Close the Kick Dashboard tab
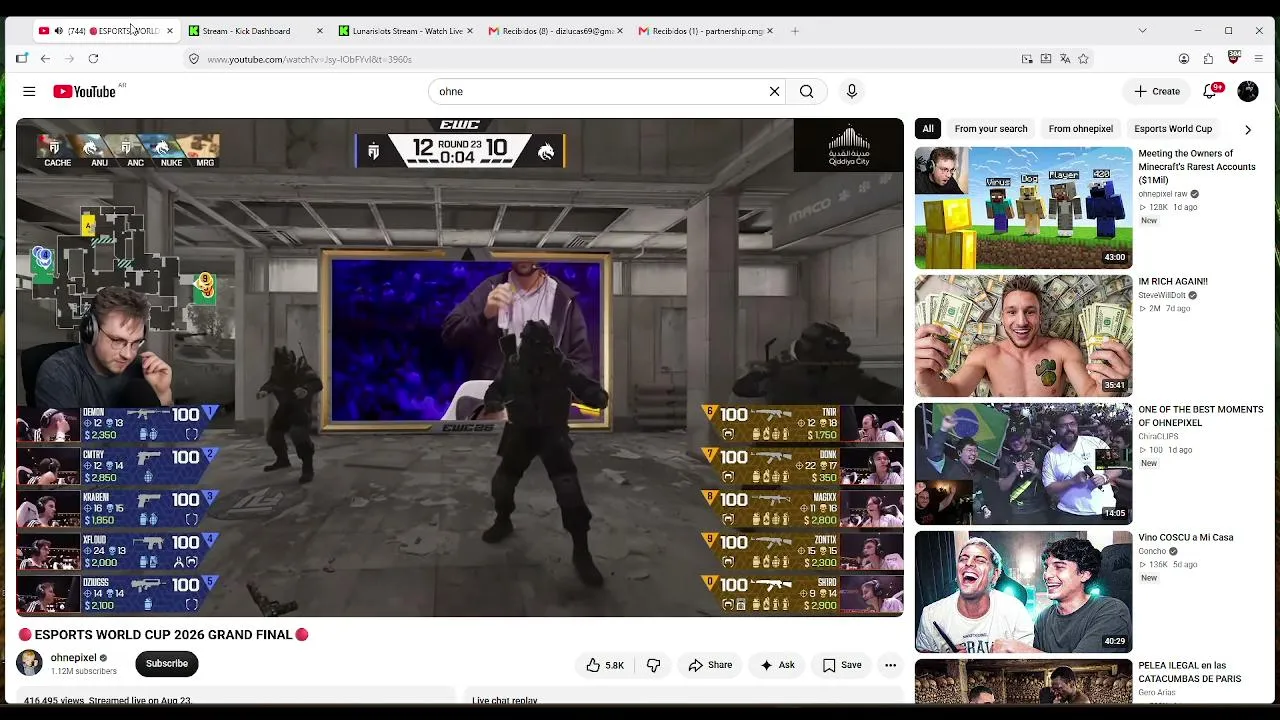 click(x=320, y=31)
